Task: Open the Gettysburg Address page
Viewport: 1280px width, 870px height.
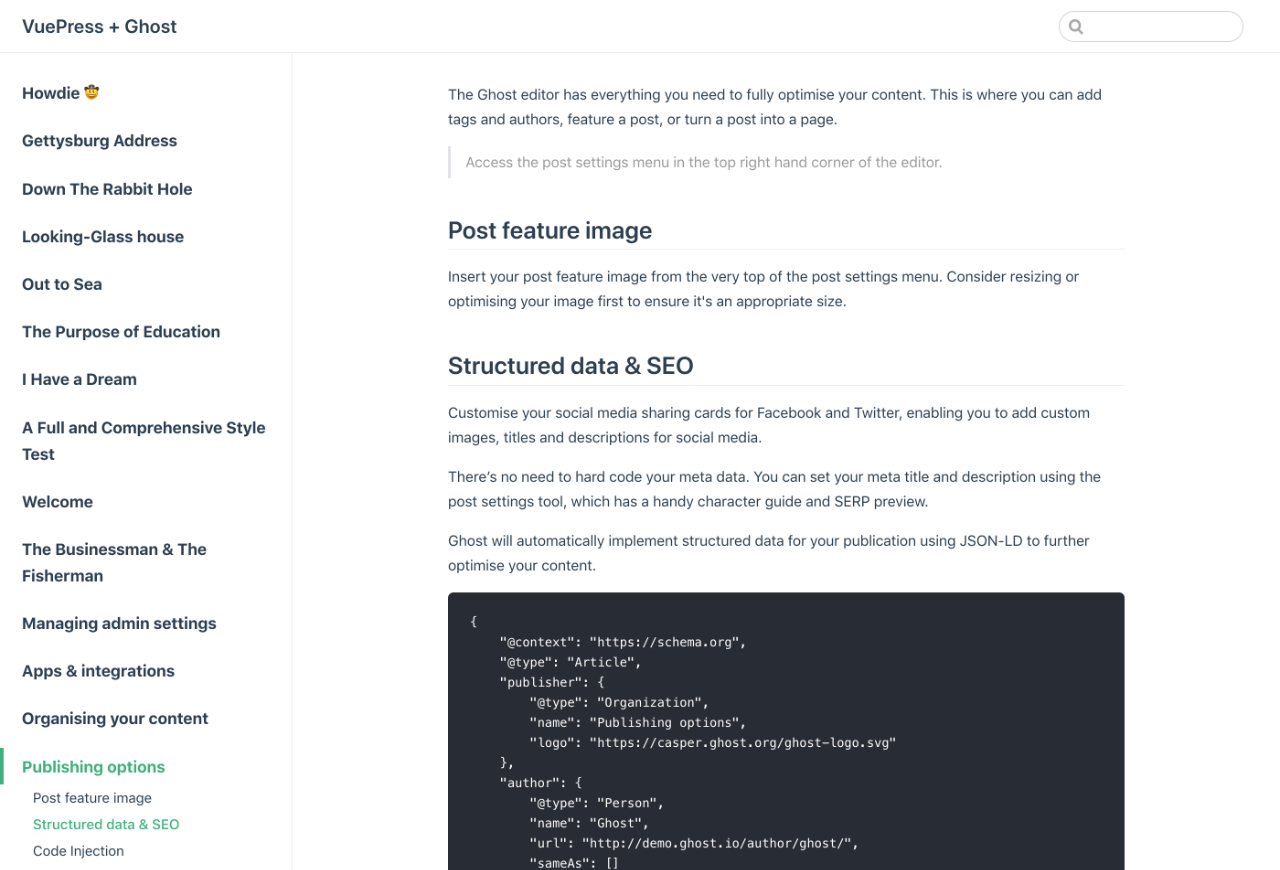Action: tap(99, 141)
